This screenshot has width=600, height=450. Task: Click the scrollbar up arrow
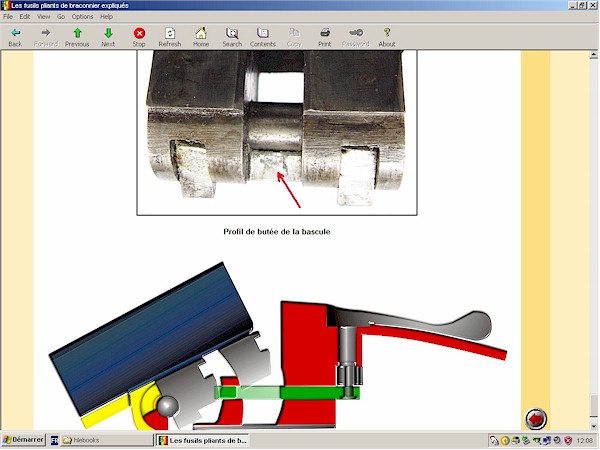[x=593, y=55]
